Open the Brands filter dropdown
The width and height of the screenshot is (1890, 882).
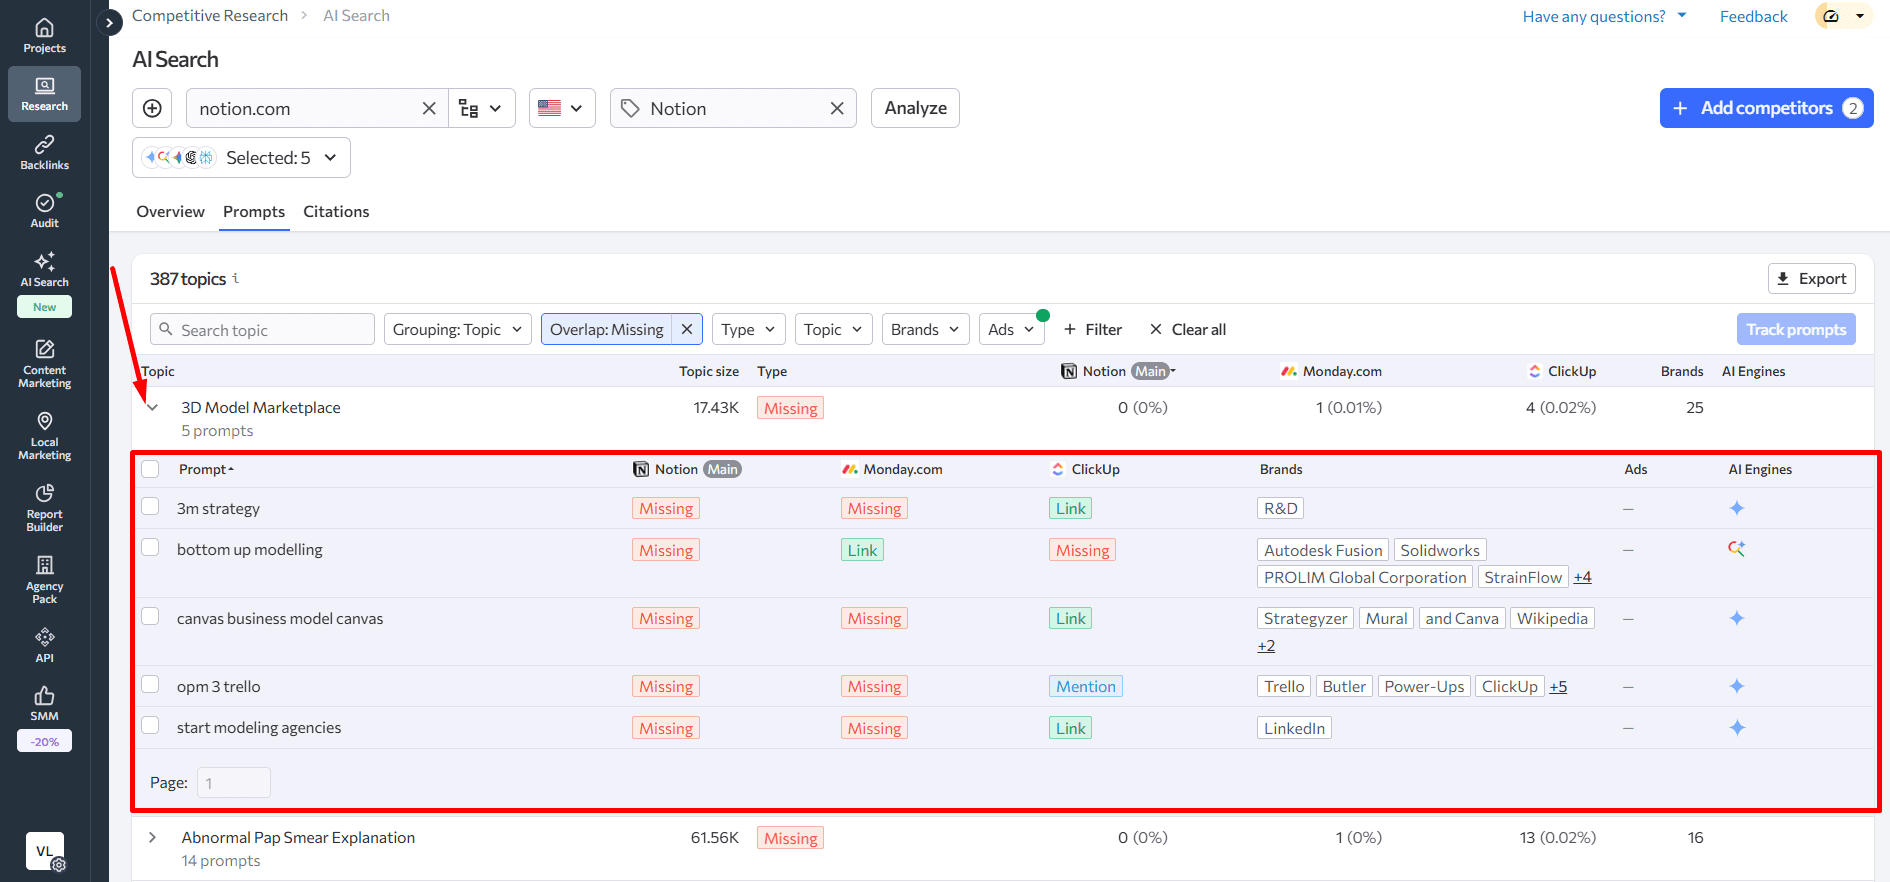coord(925,329)
